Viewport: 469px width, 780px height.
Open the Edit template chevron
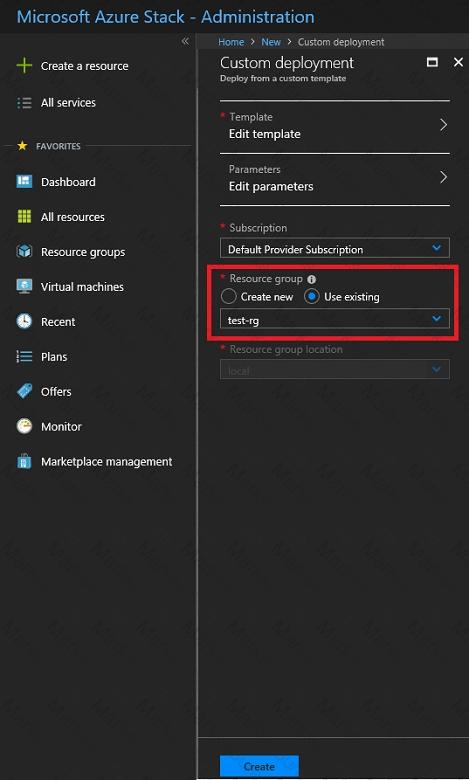pos(443,125)
